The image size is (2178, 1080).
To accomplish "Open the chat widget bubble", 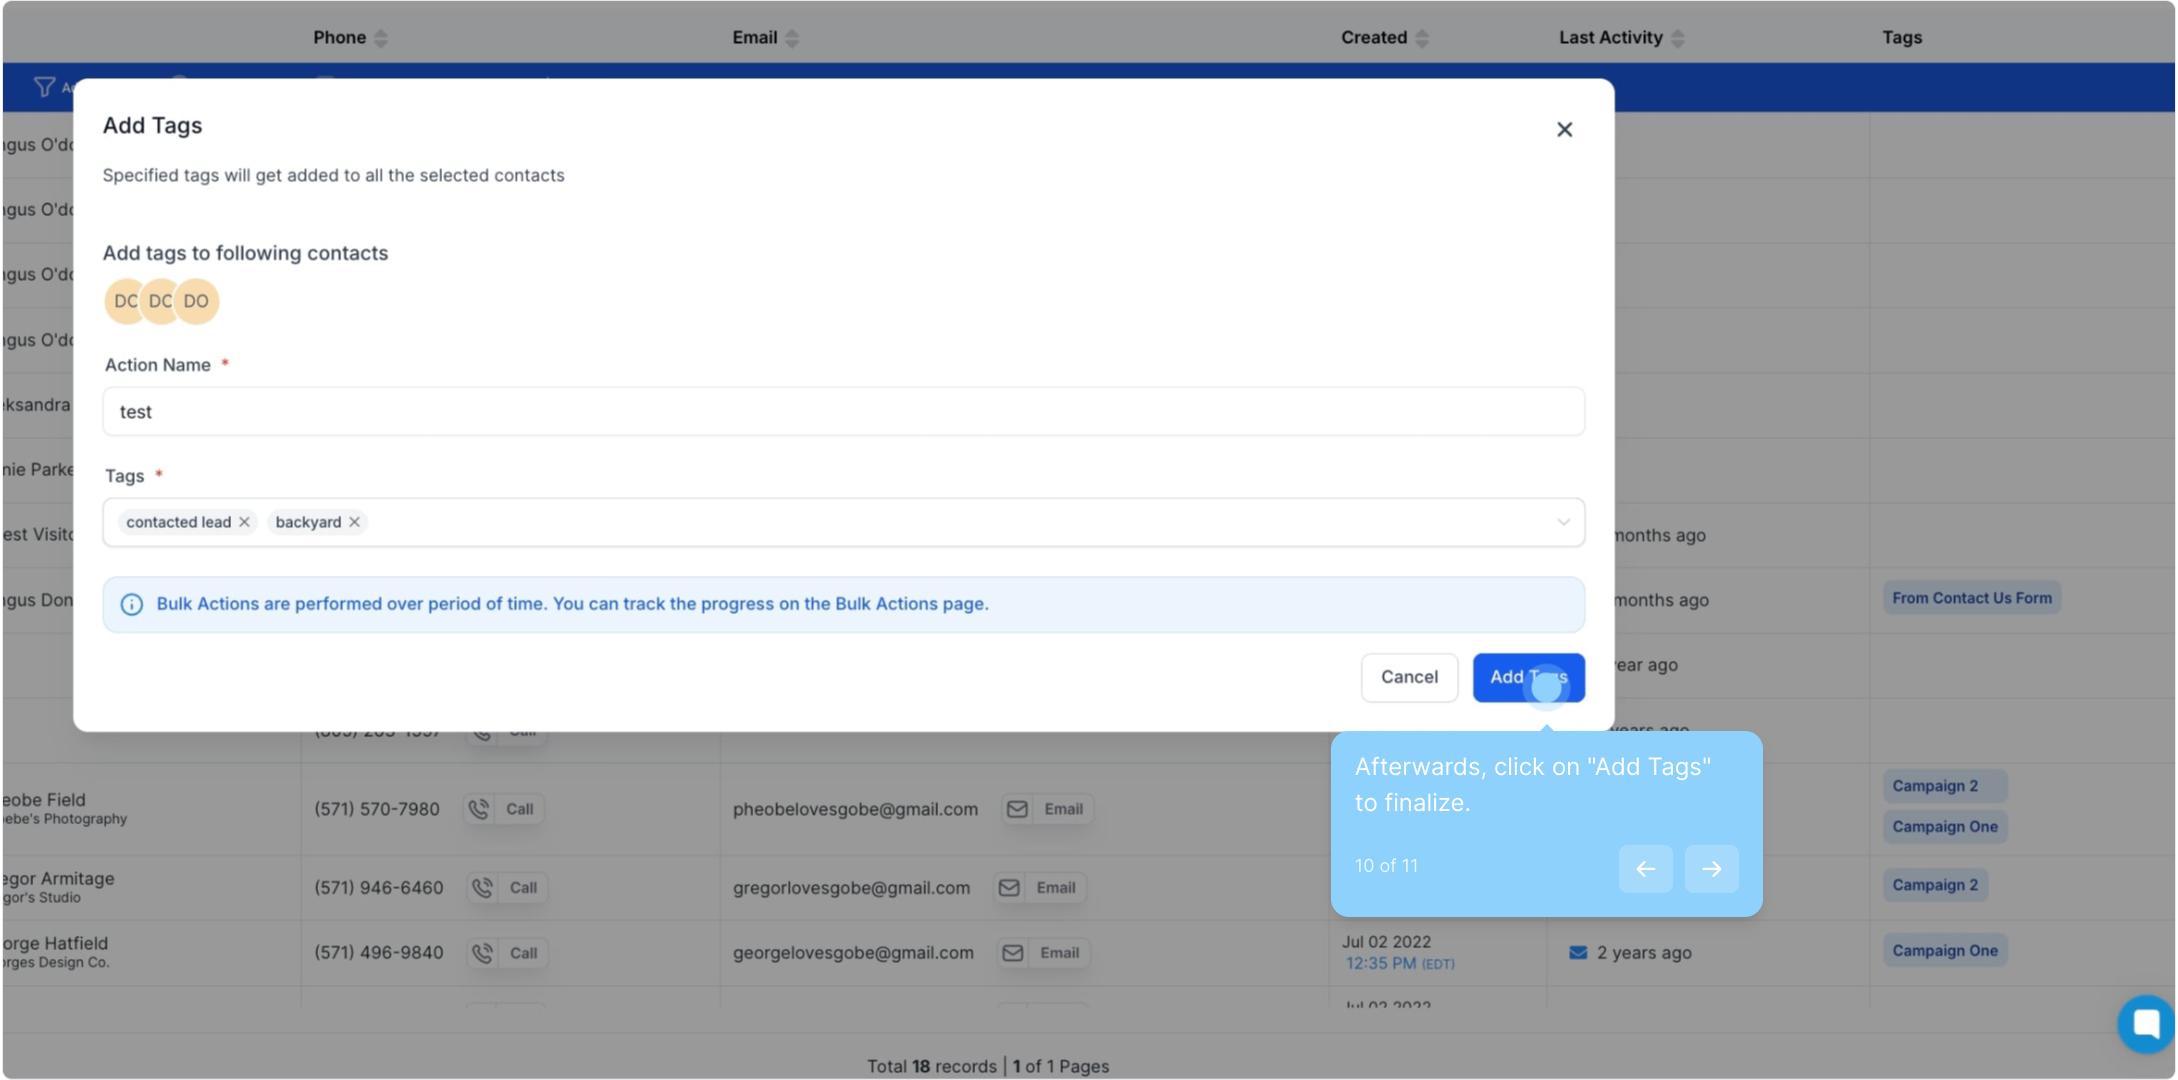I will [x=2145, y=1023].
